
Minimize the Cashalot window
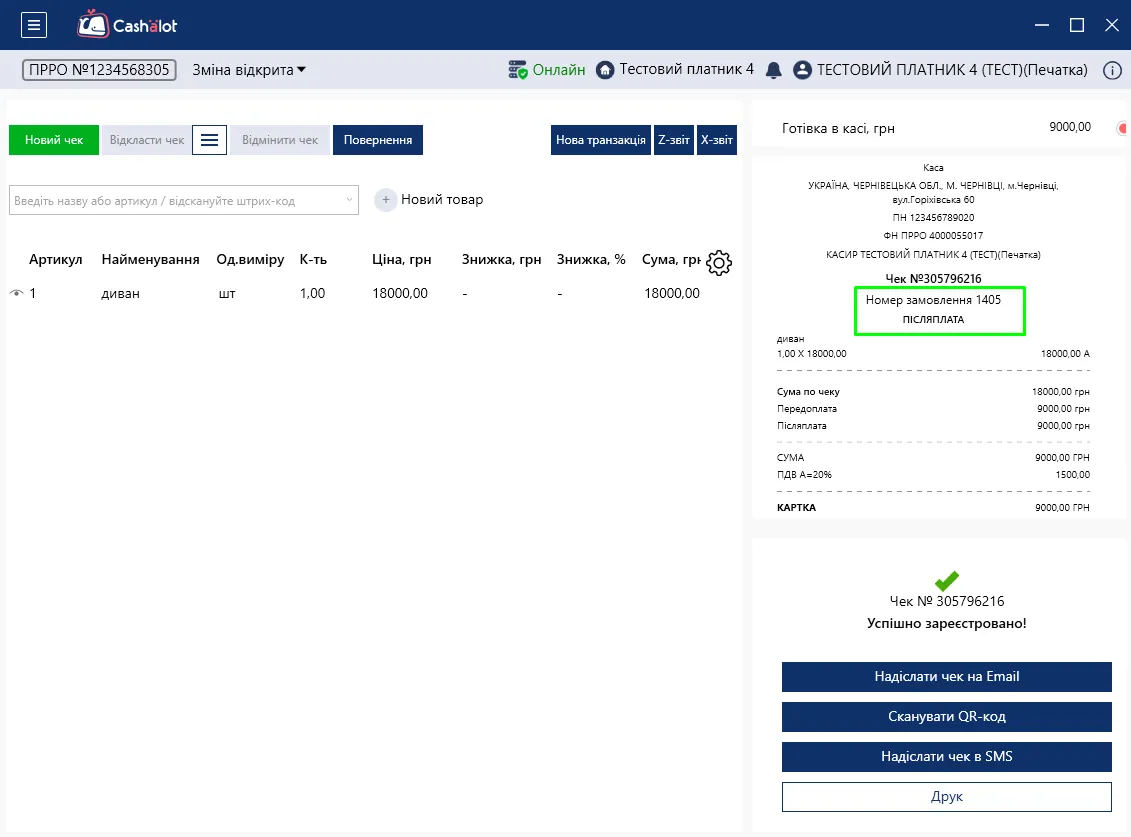[x=1042, y=25]
